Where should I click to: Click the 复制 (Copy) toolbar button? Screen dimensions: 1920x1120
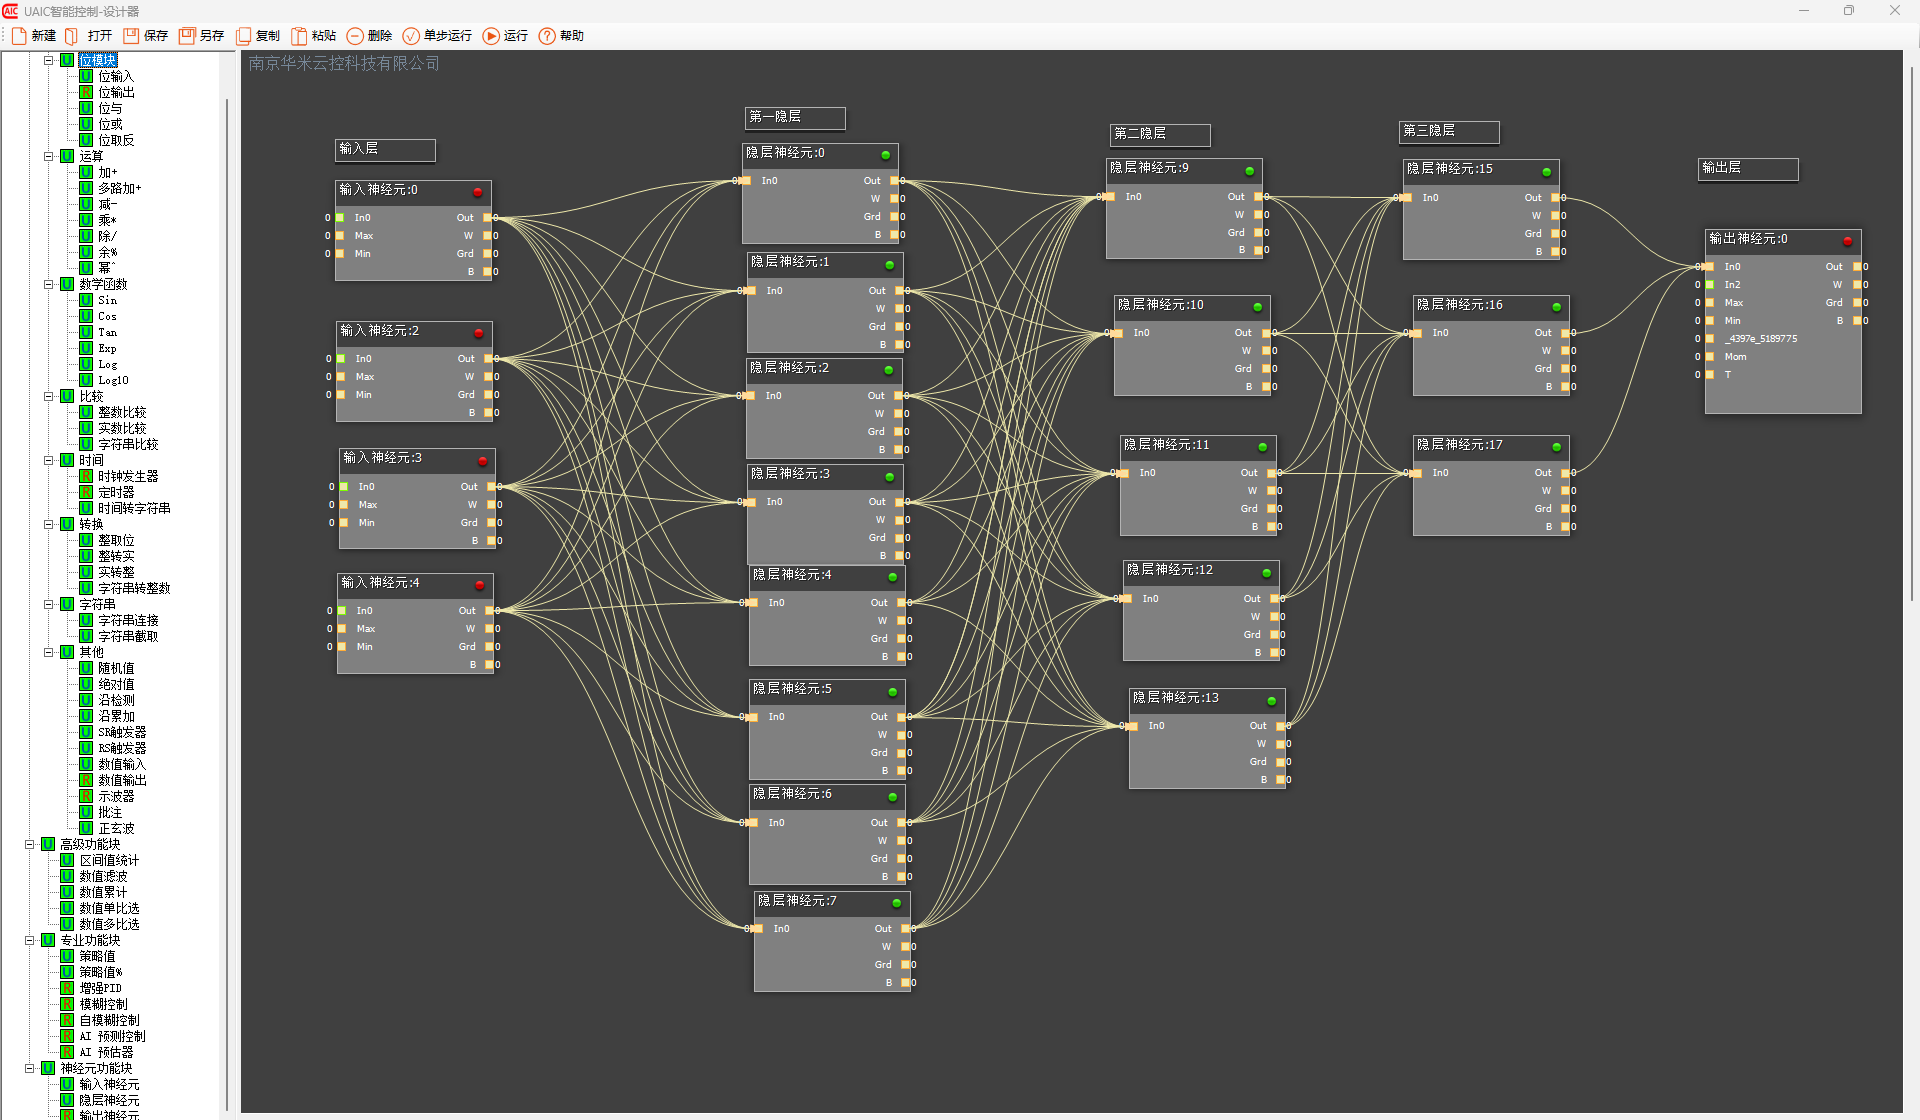point(243,36)
